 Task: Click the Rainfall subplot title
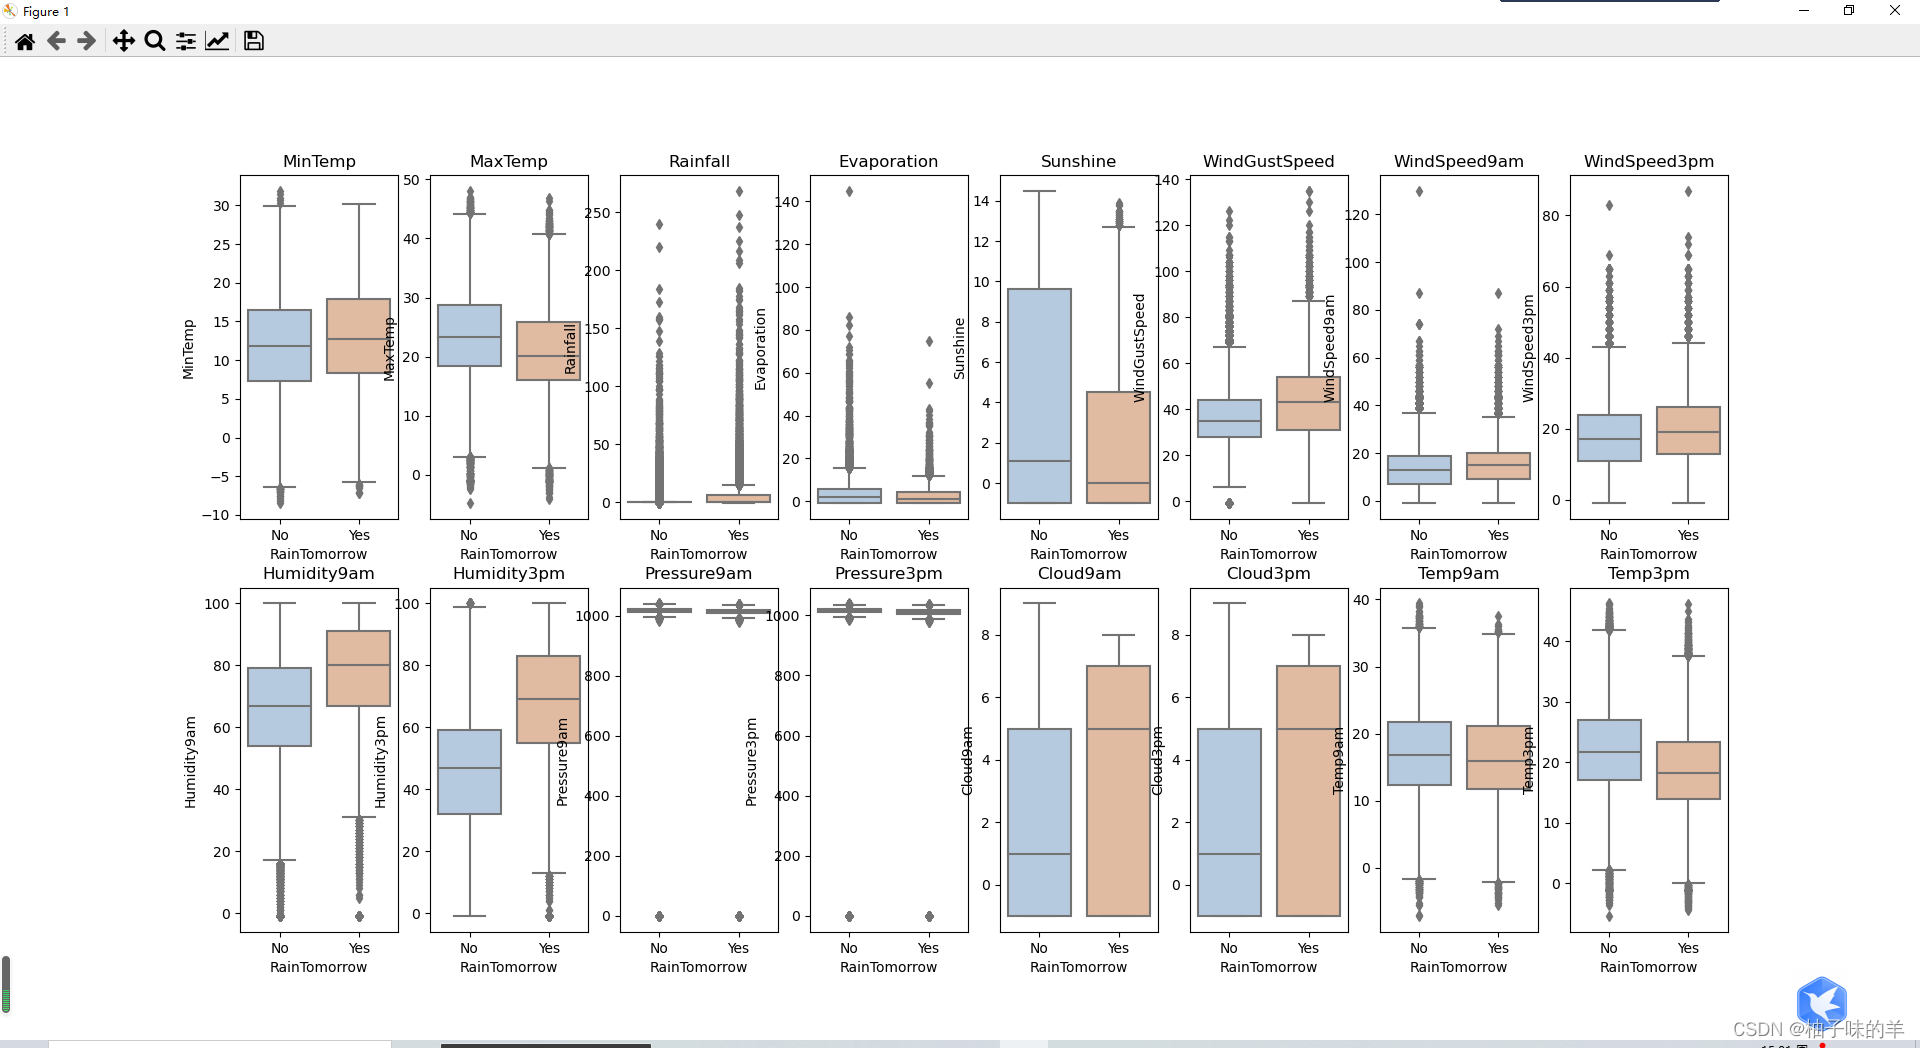[699, 161]
